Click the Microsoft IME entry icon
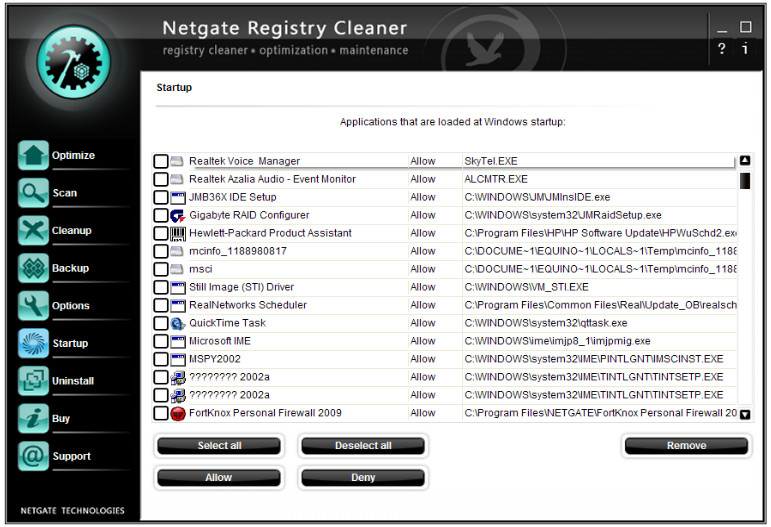The width and height of the screenshot is (771, 527). click(178, 341)
